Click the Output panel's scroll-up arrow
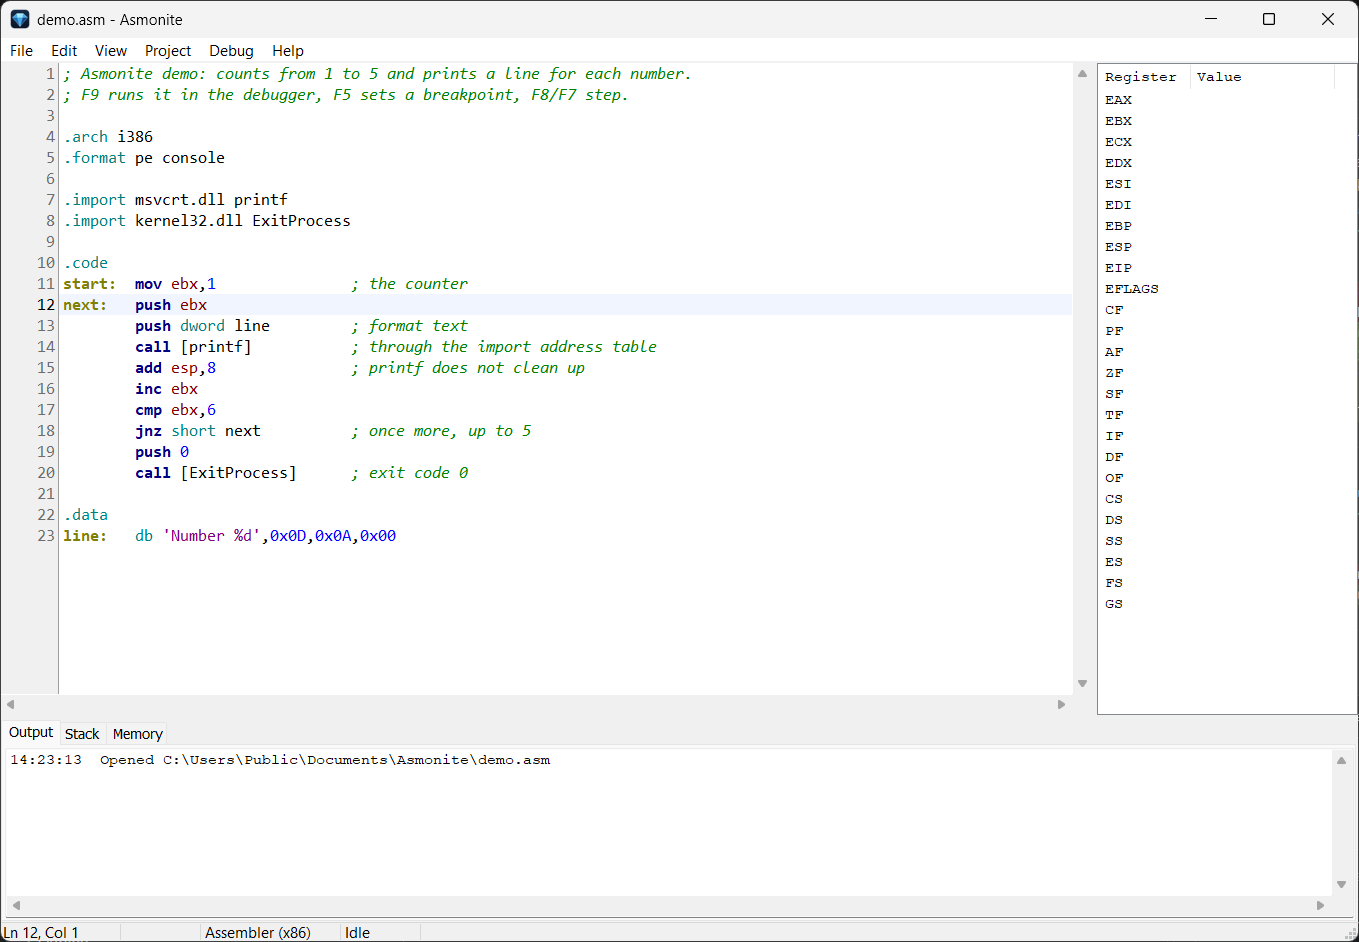 click(1342, 760)
